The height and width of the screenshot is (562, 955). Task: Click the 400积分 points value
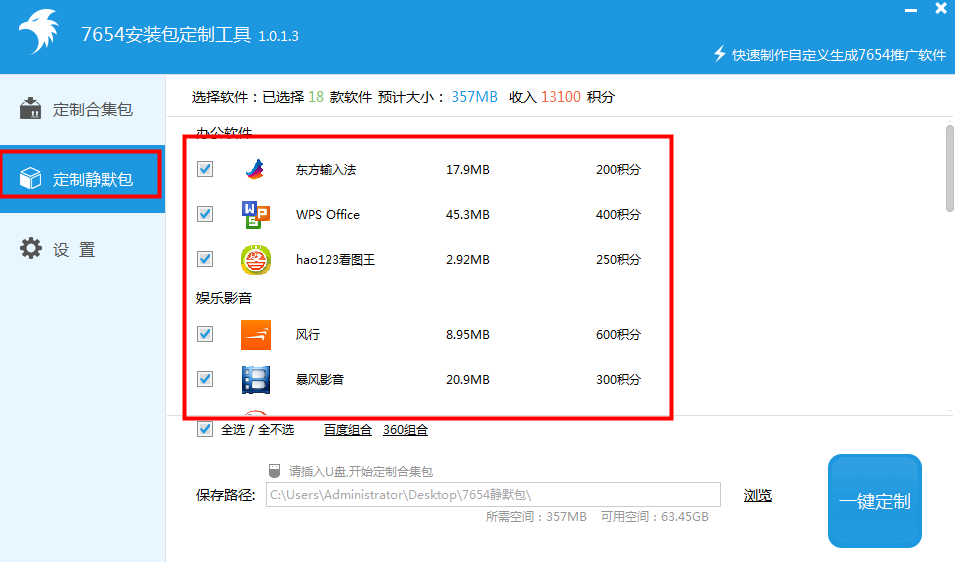pos(618,215)
